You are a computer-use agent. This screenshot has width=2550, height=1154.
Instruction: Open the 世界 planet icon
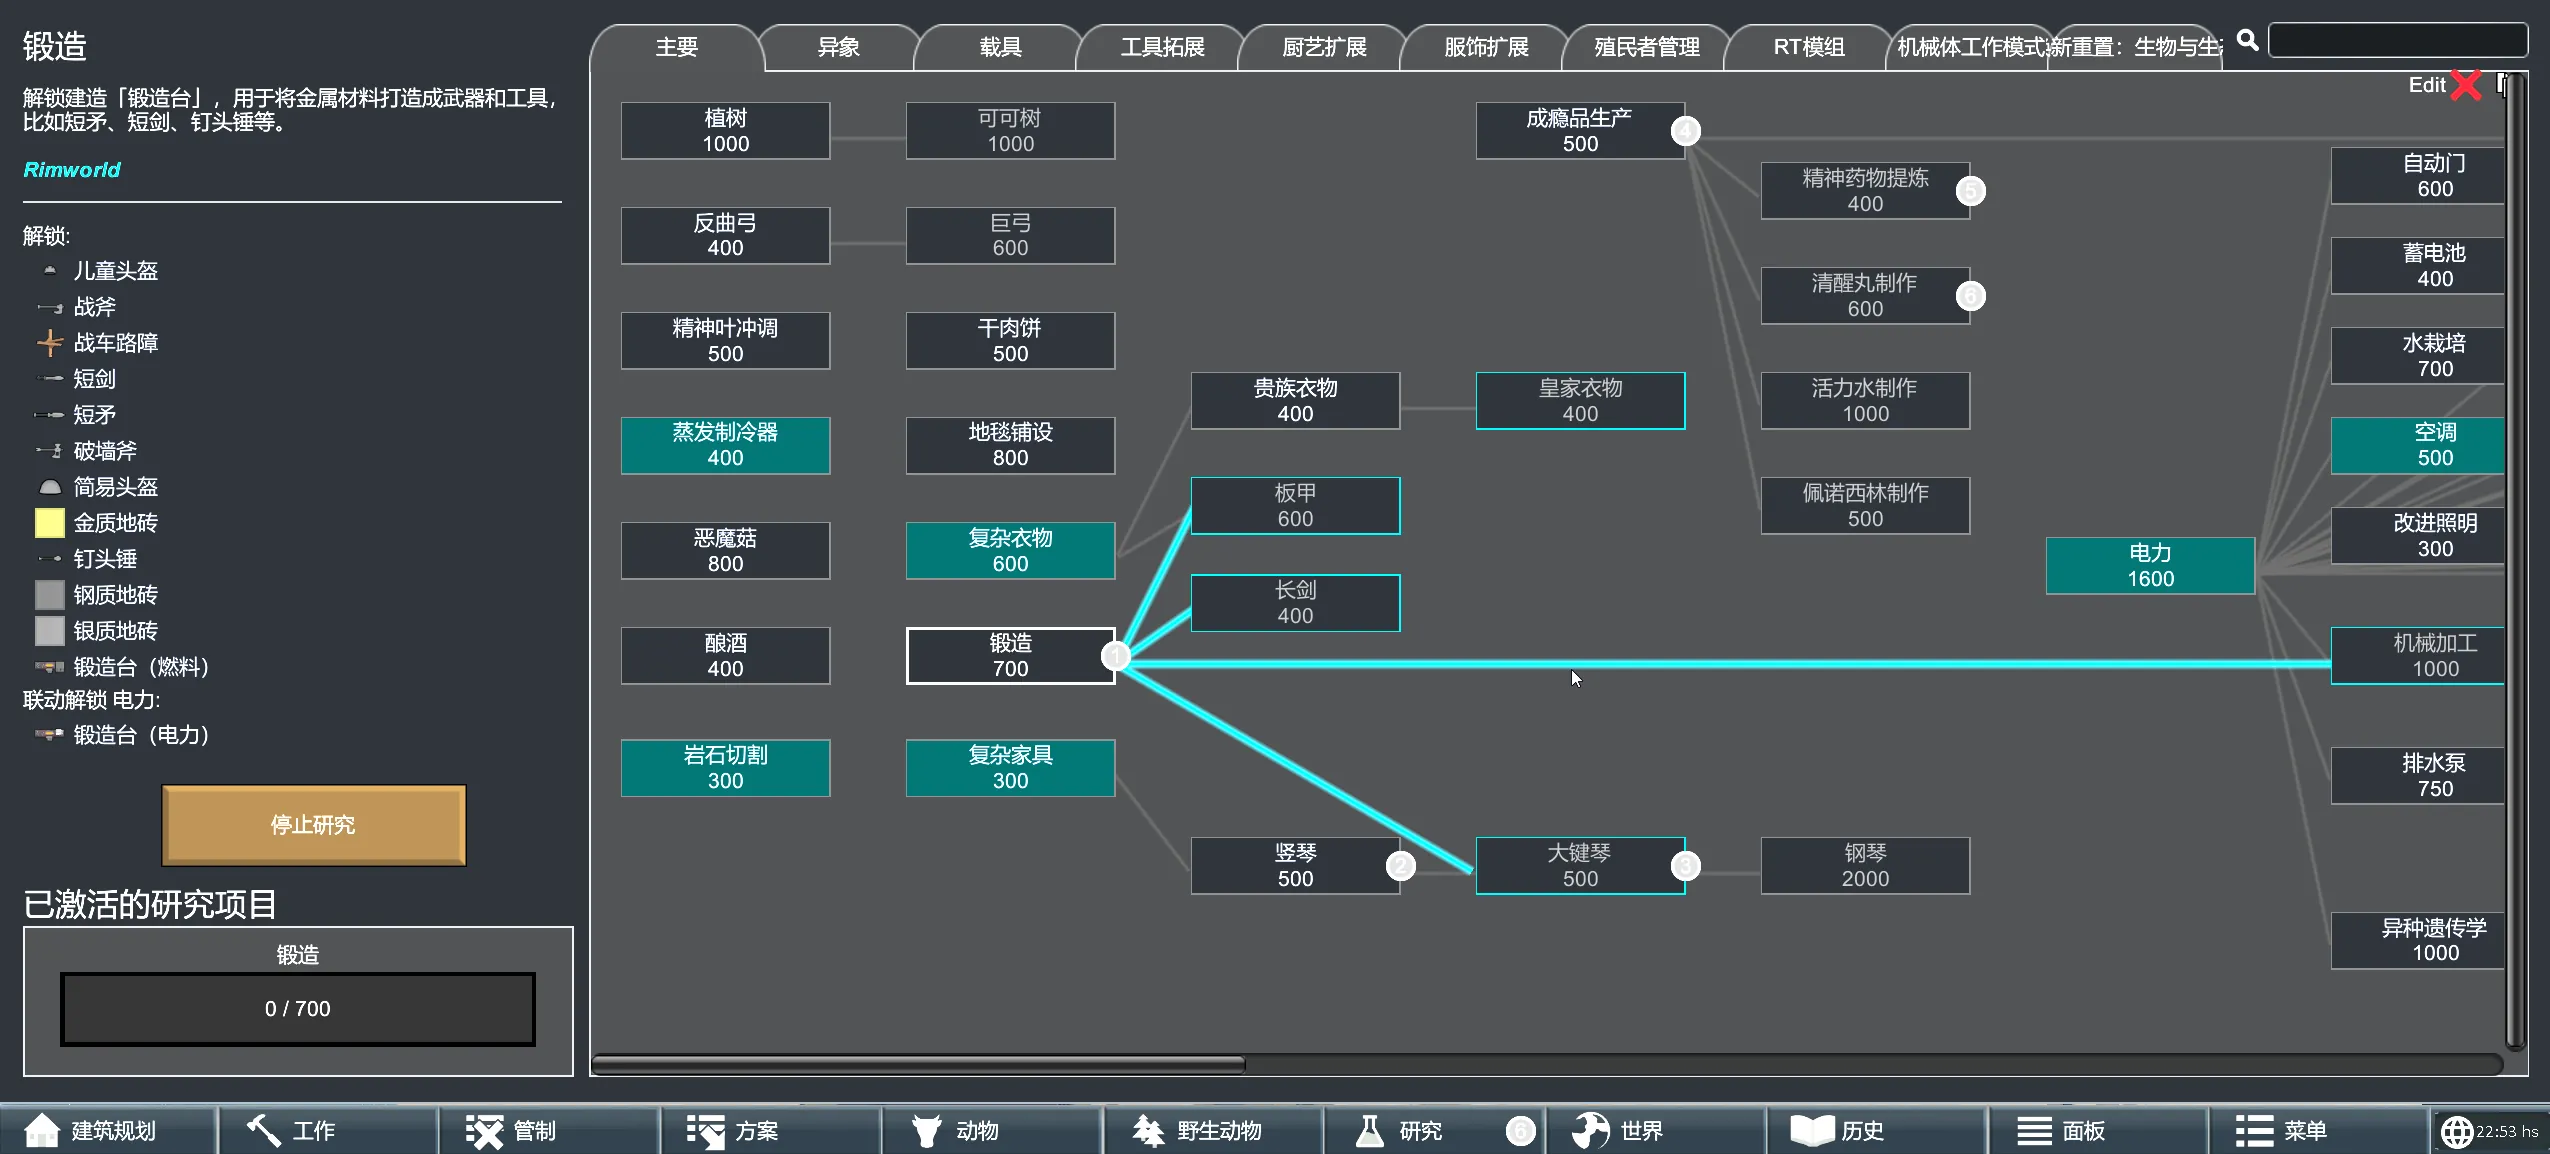point(1590,1131)
